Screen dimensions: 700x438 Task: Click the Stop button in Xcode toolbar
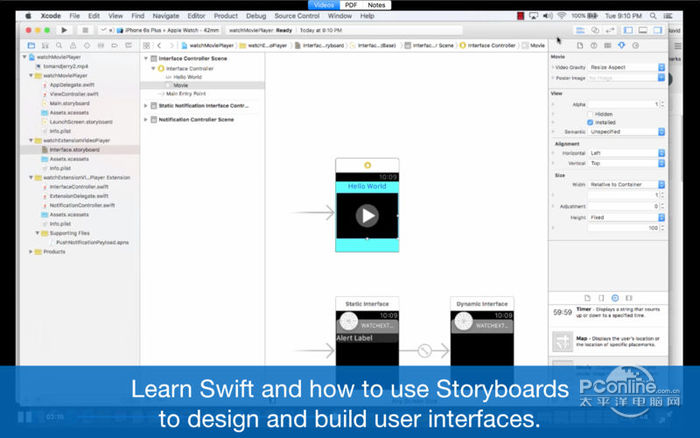pos(85,30)
